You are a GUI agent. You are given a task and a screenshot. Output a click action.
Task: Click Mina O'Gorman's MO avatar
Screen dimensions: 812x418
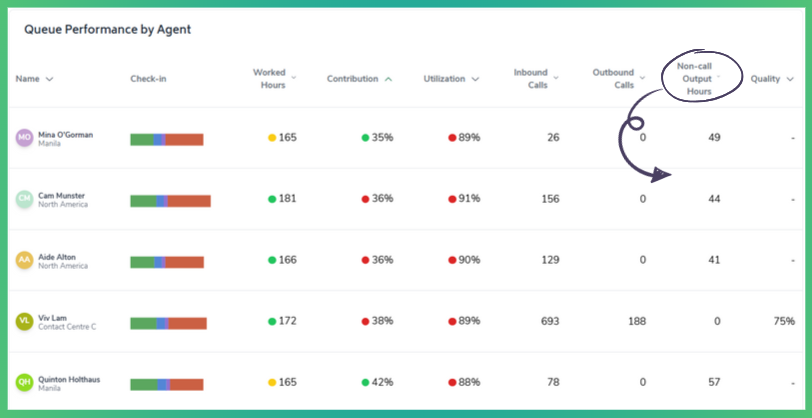(x=24, y=138)
